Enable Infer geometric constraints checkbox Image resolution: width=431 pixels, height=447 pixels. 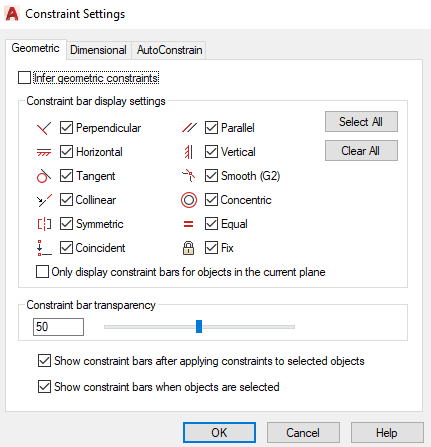pos(24,78)
